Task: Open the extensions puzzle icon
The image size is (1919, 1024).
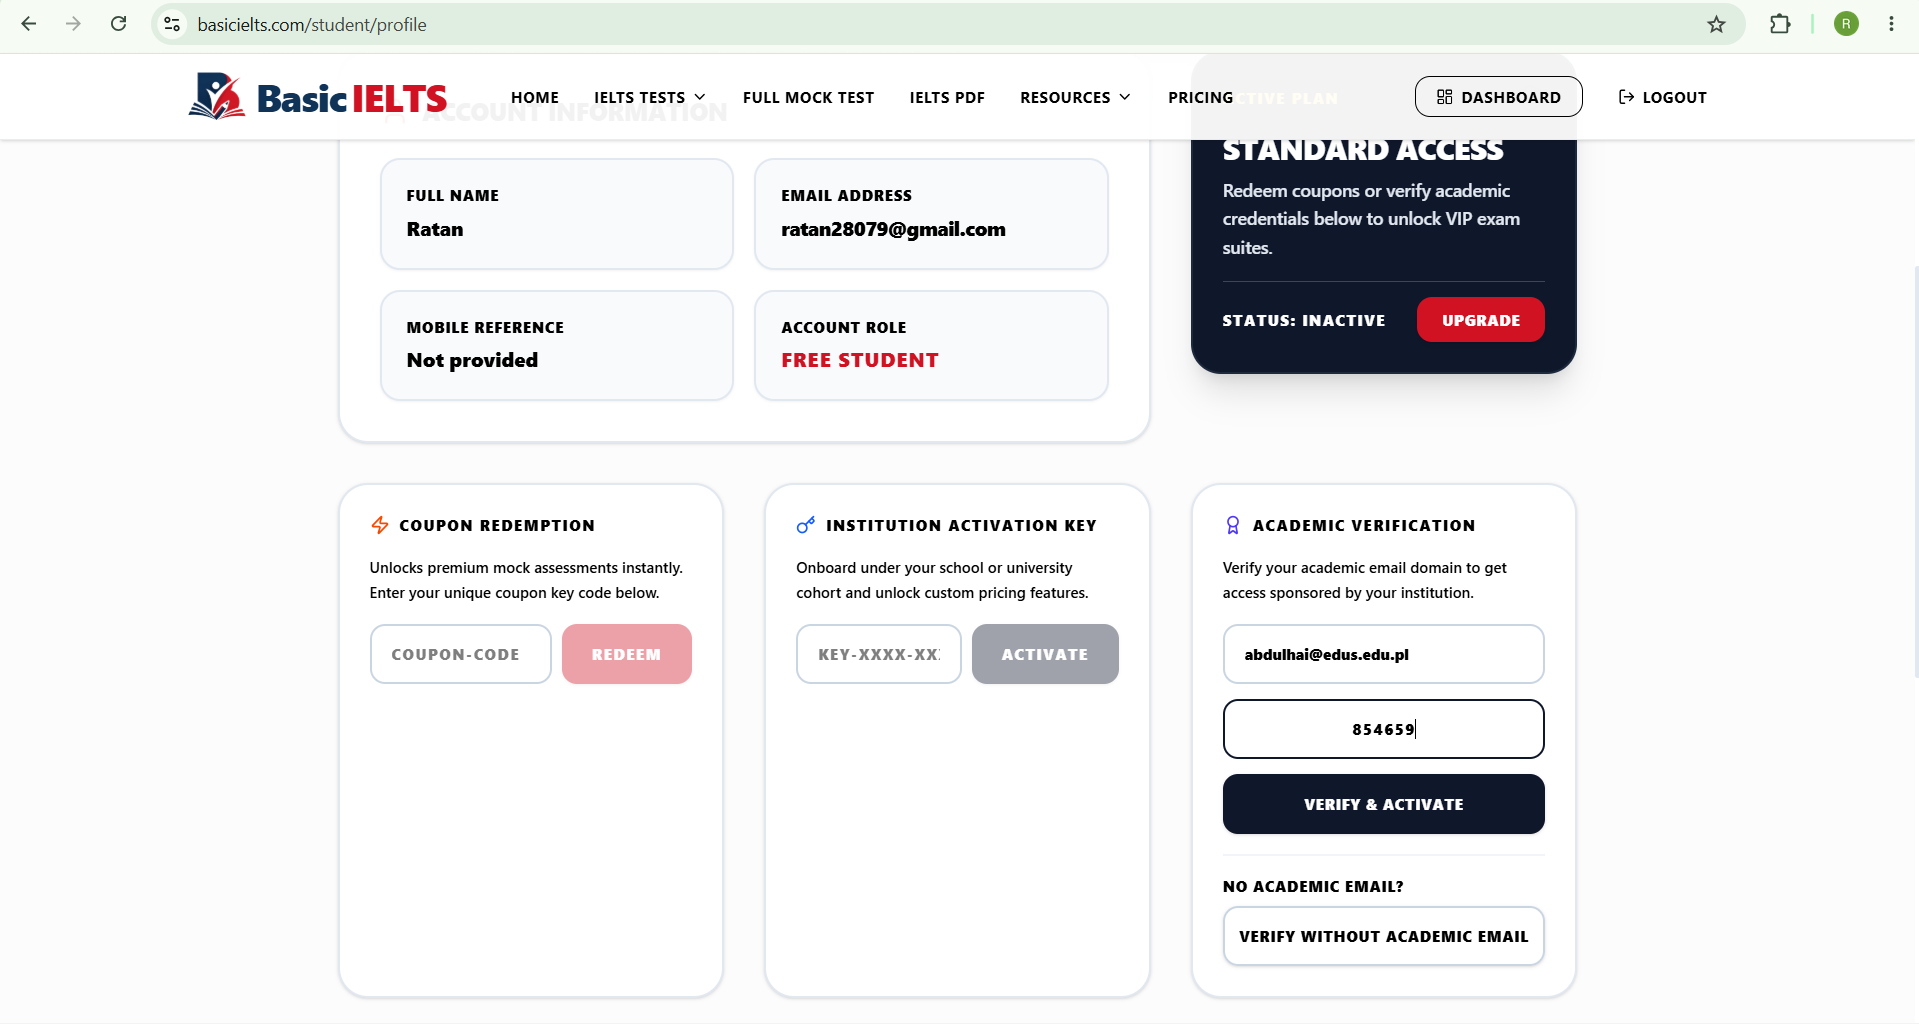Action: (x=1780, y=24)
